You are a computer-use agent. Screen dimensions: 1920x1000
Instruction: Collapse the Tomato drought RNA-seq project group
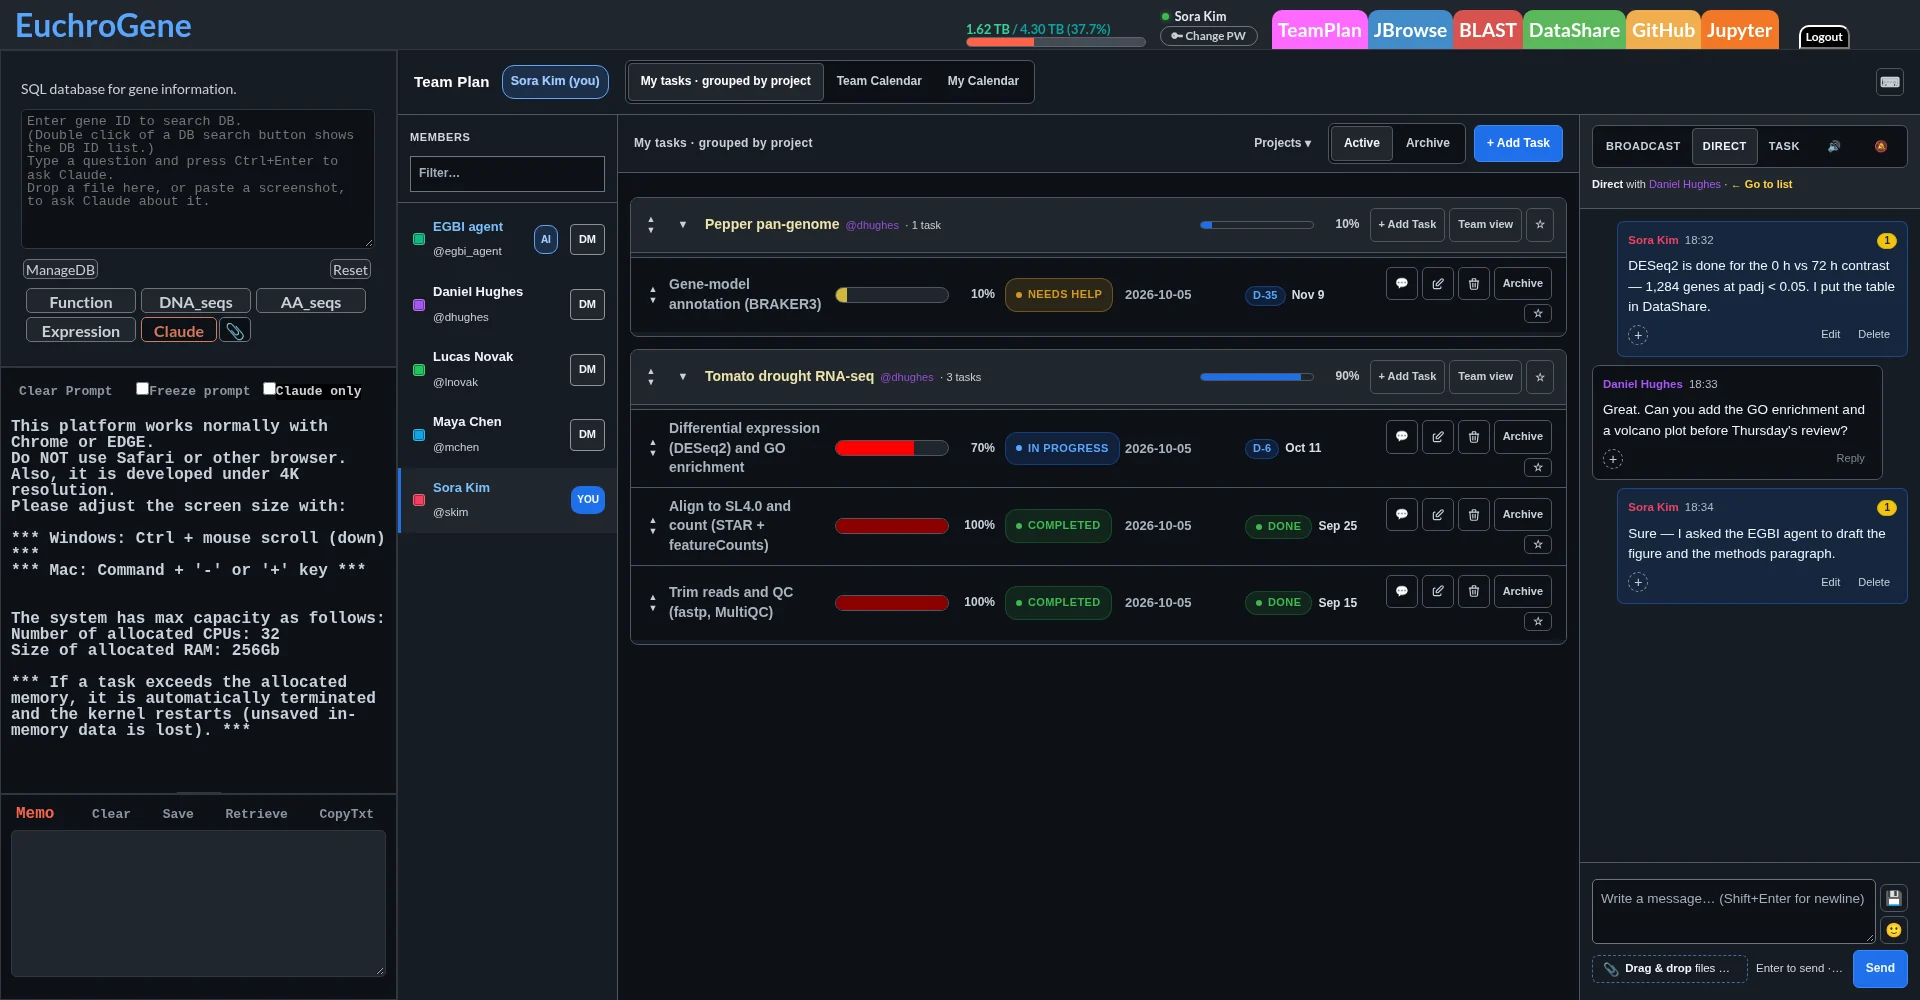[683, 377]
